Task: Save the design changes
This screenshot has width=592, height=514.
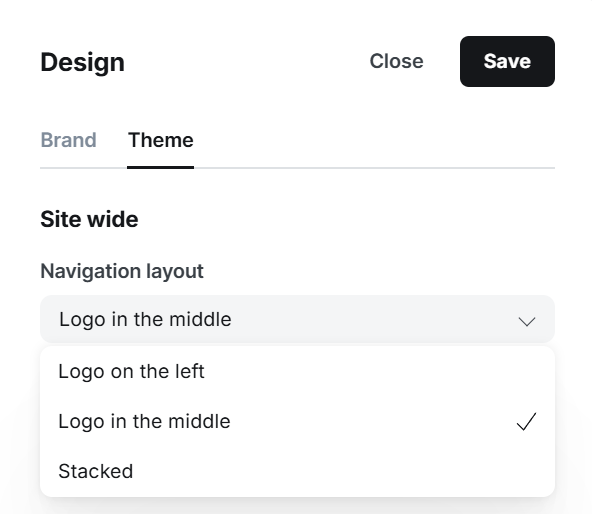Action: pos(507,62)
